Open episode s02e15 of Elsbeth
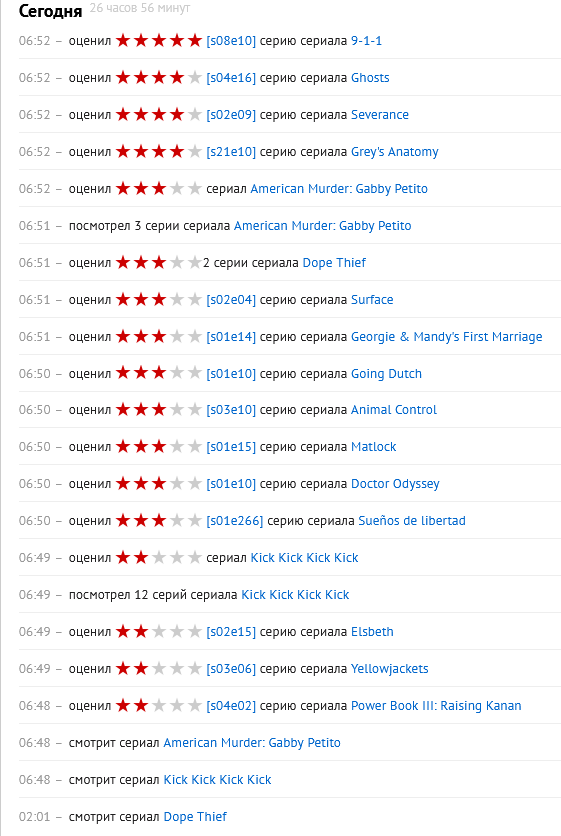561x836 pixels. pos(231,632)
